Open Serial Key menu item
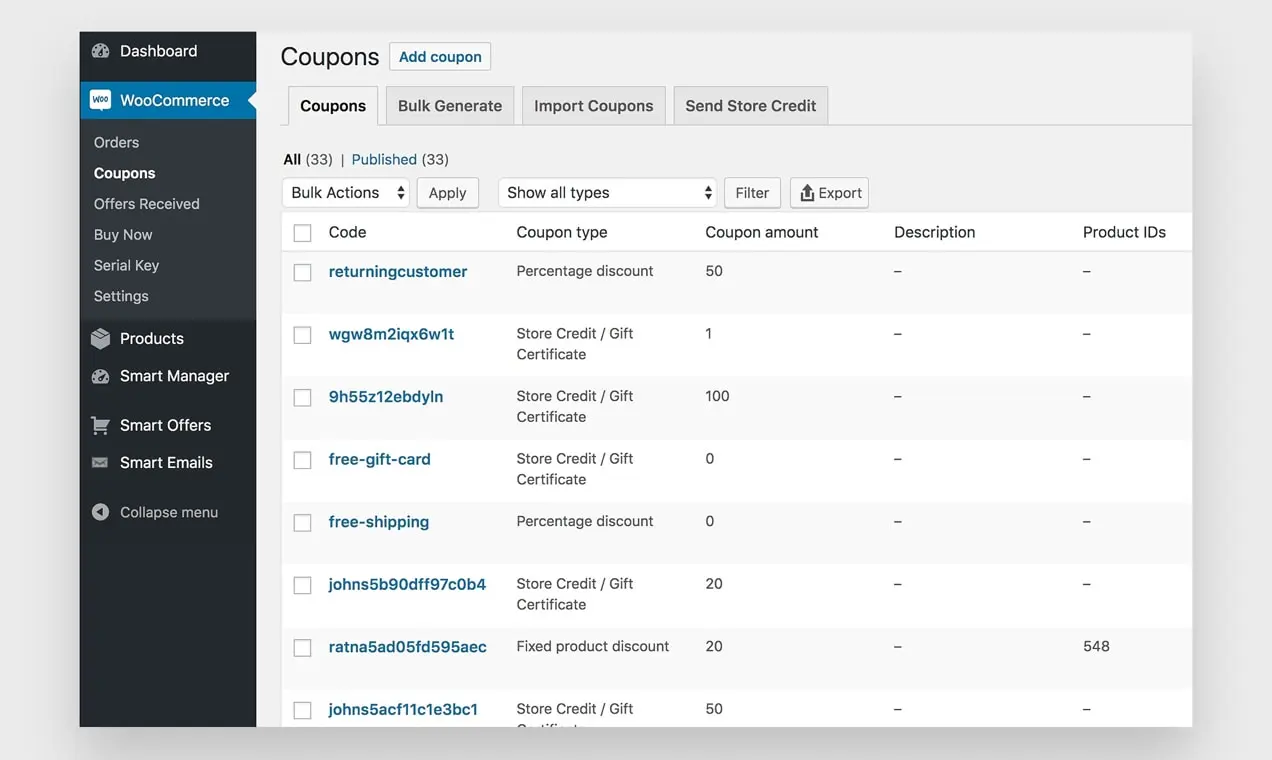1272x760 pixels. 126,265
